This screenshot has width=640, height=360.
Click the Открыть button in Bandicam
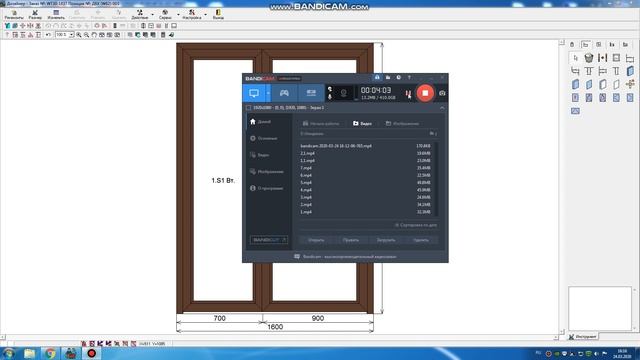[316, 240]
